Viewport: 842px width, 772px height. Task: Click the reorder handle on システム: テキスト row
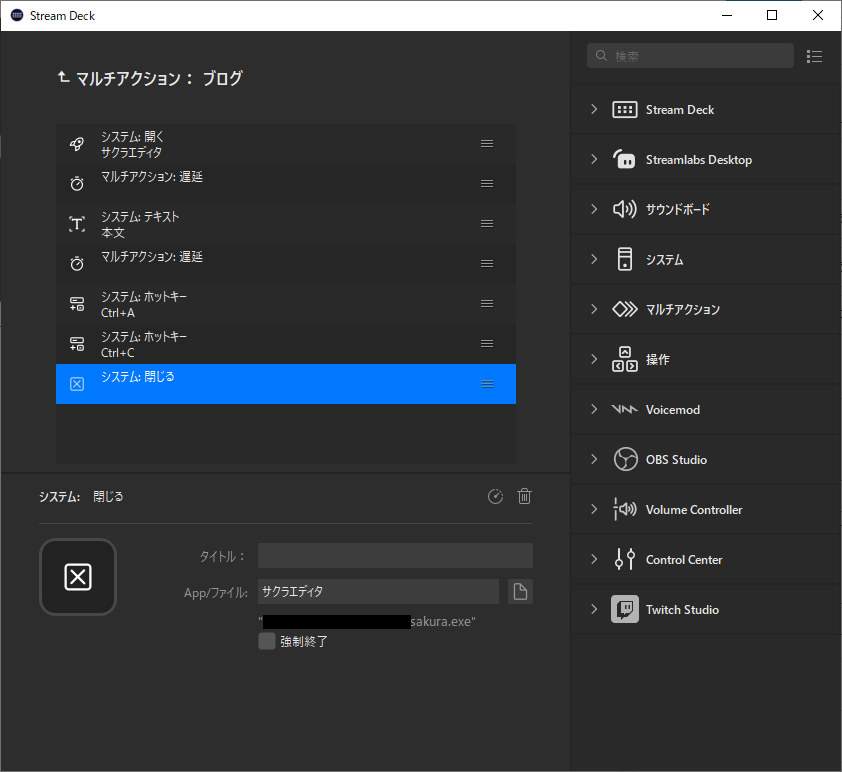[487, 223]
